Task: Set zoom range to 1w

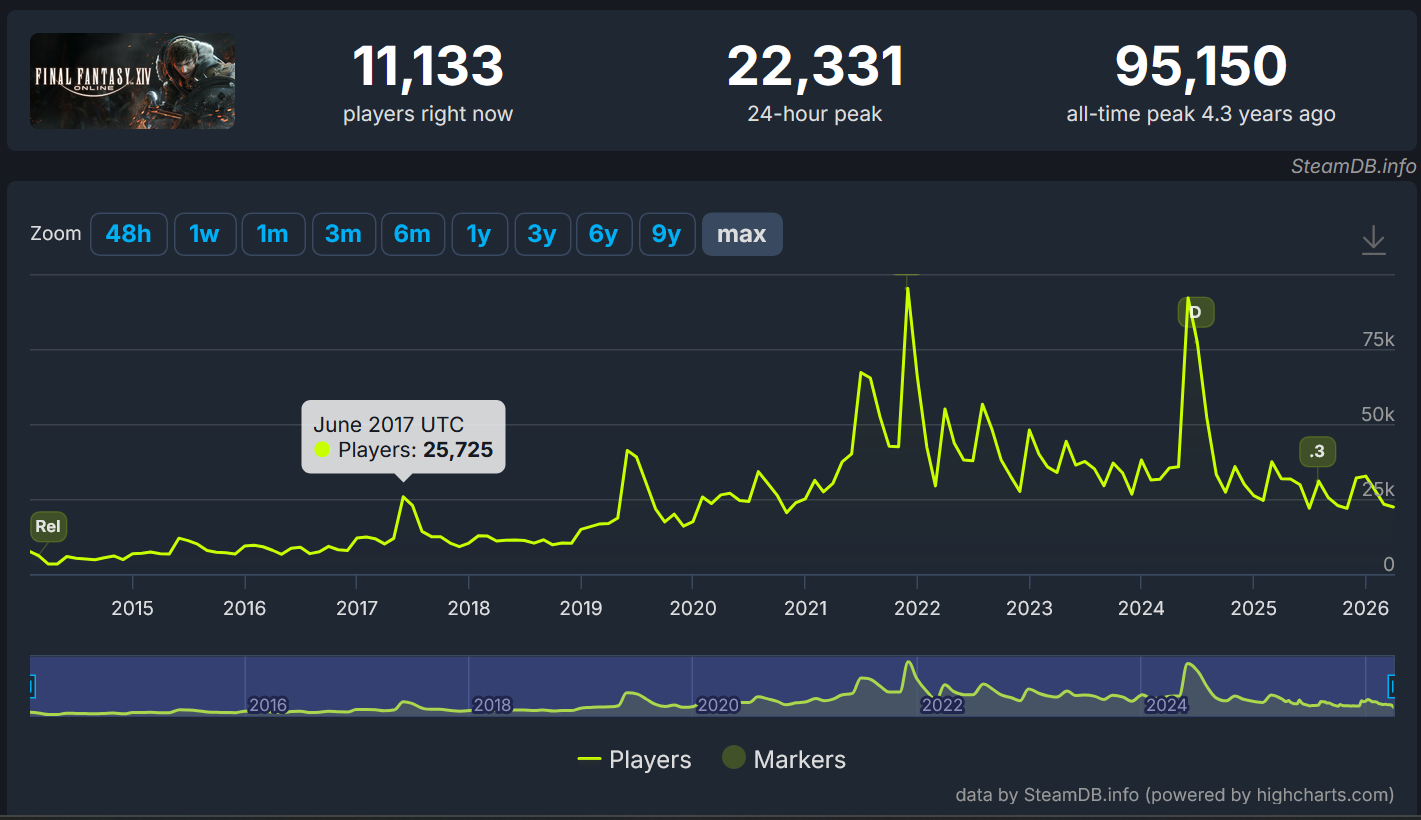Action: [204, 234]
